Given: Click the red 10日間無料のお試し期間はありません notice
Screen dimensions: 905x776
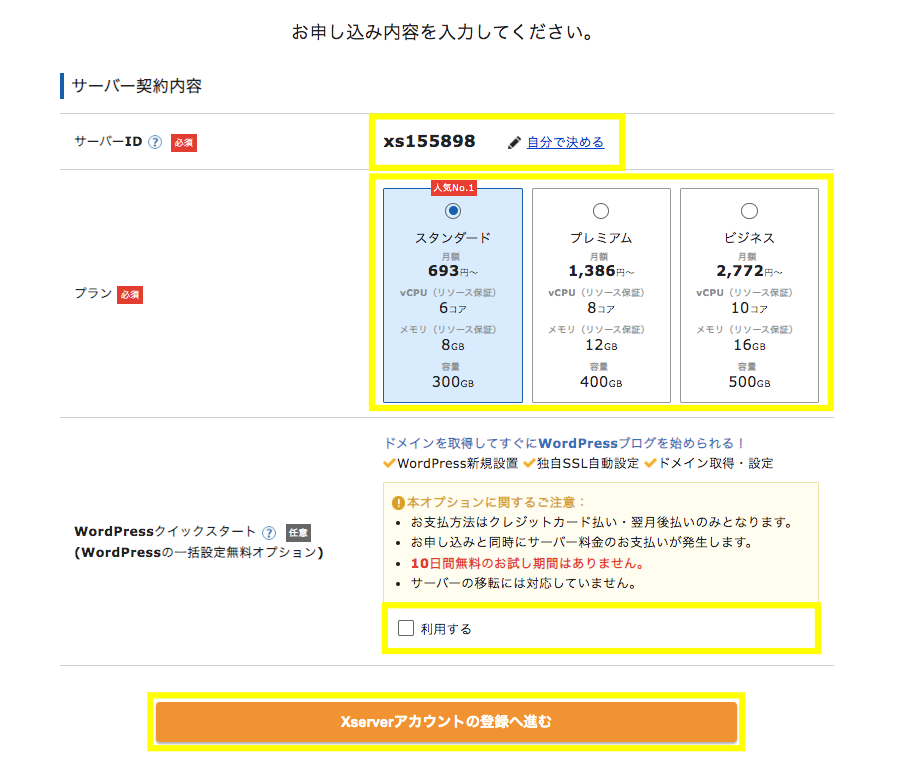Looking at the screenshot, I should coord(527,563).
